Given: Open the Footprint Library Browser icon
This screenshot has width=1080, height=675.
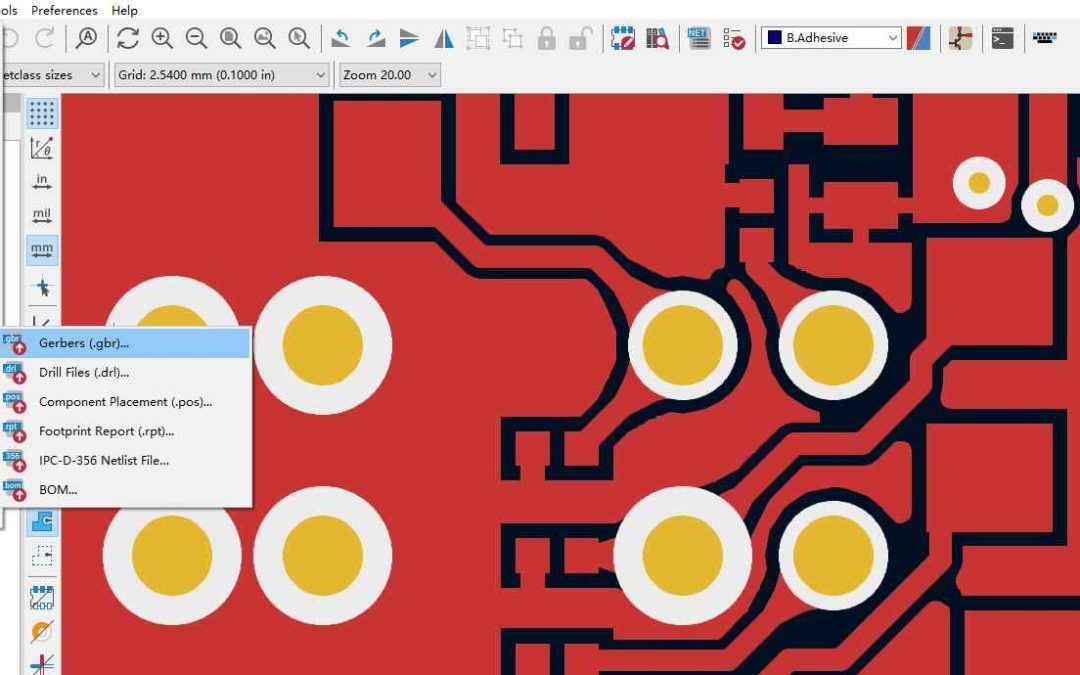Looking at the screenshot, I should (657, 38).
